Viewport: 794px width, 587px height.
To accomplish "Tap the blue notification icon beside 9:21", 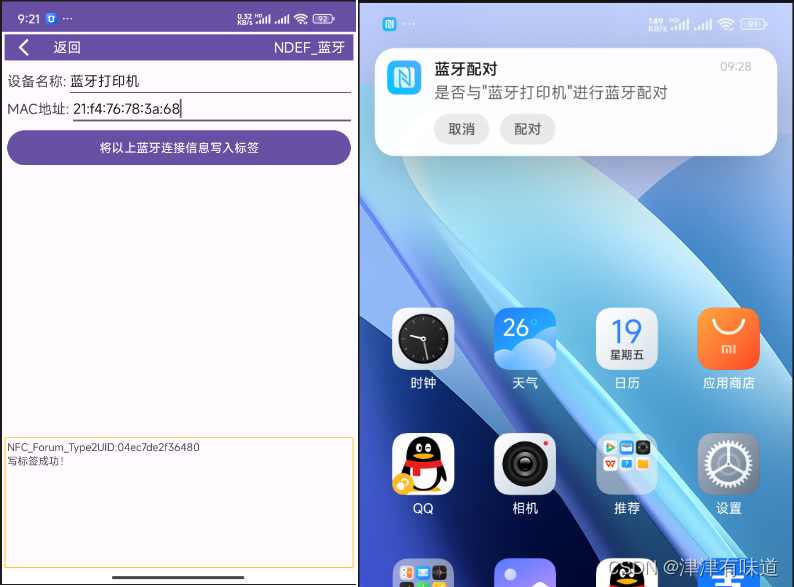I will pyautogui.click(x=51, y=19).
